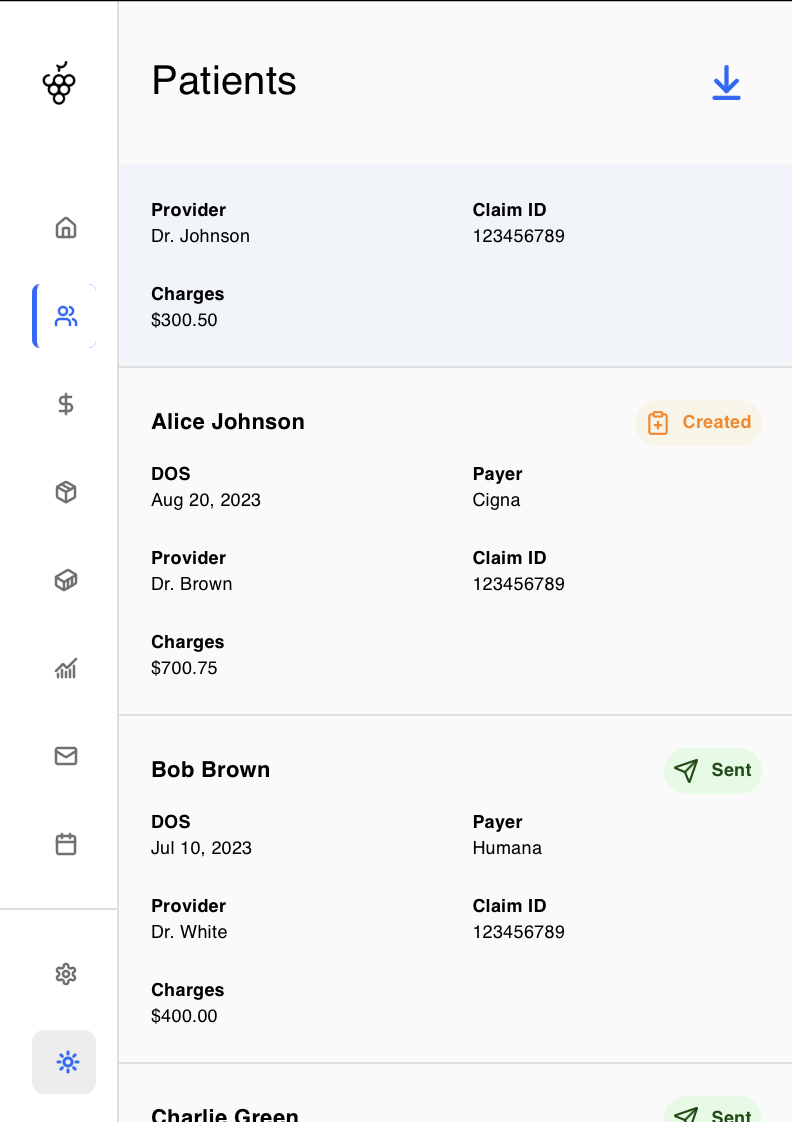Open the dollar sign billing section
This screenshot has width=792, height=1122.
[x=66, y=404]
